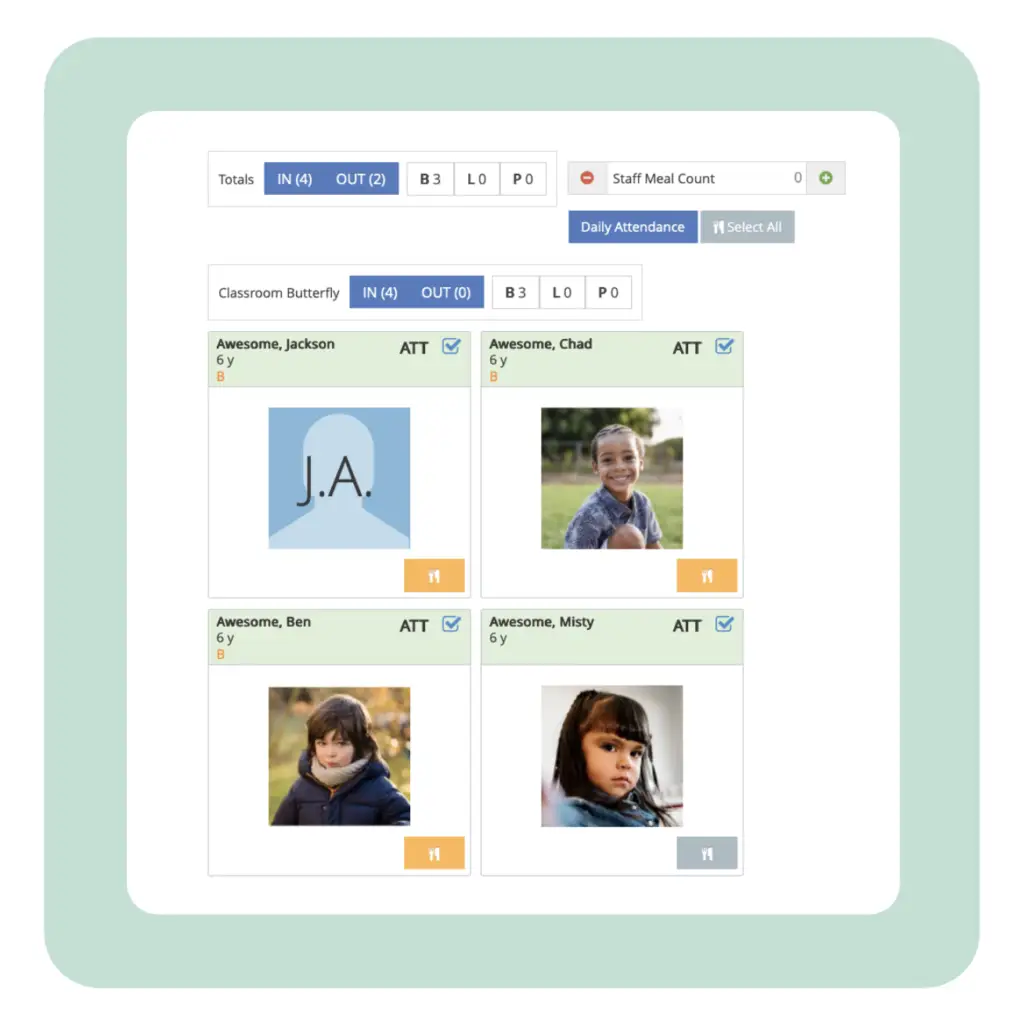Toggle Misty's ATT attendance checkbox
The width and height of the screenshot is (1024, 1022).
[x=724, y=624]
